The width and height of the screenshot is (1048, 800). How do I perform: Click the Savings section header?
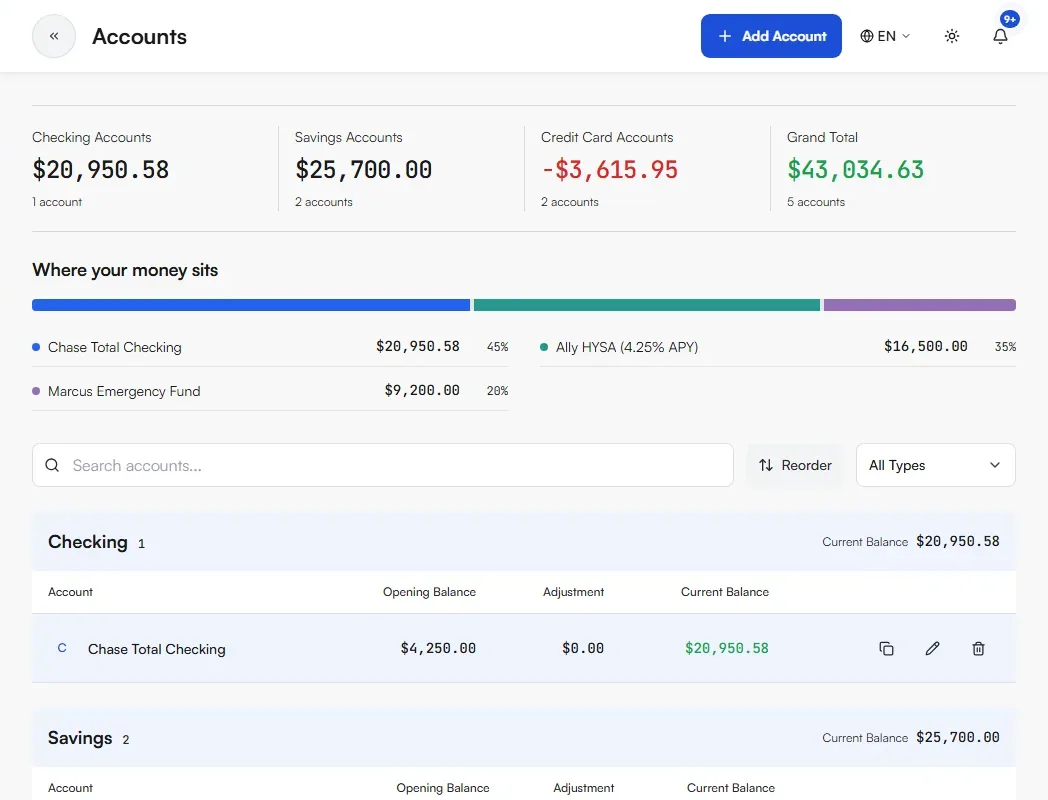(x=524, y=738)
